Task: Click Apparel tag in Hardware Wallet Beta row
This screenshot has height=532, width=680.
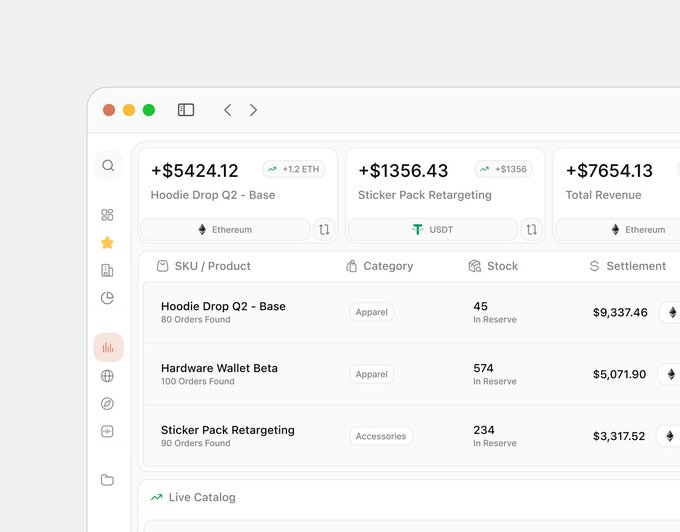Action: (x=372, y=374)
